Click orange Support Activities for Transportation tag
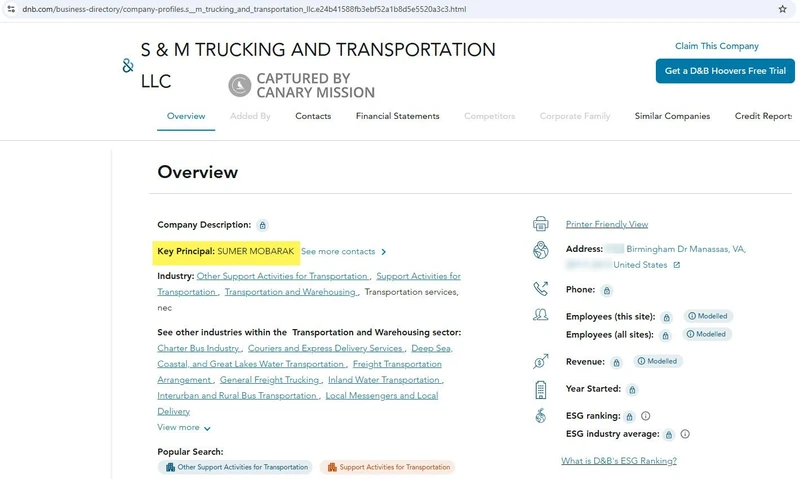The width and height of the screenshot is (800, 479). 387,467
